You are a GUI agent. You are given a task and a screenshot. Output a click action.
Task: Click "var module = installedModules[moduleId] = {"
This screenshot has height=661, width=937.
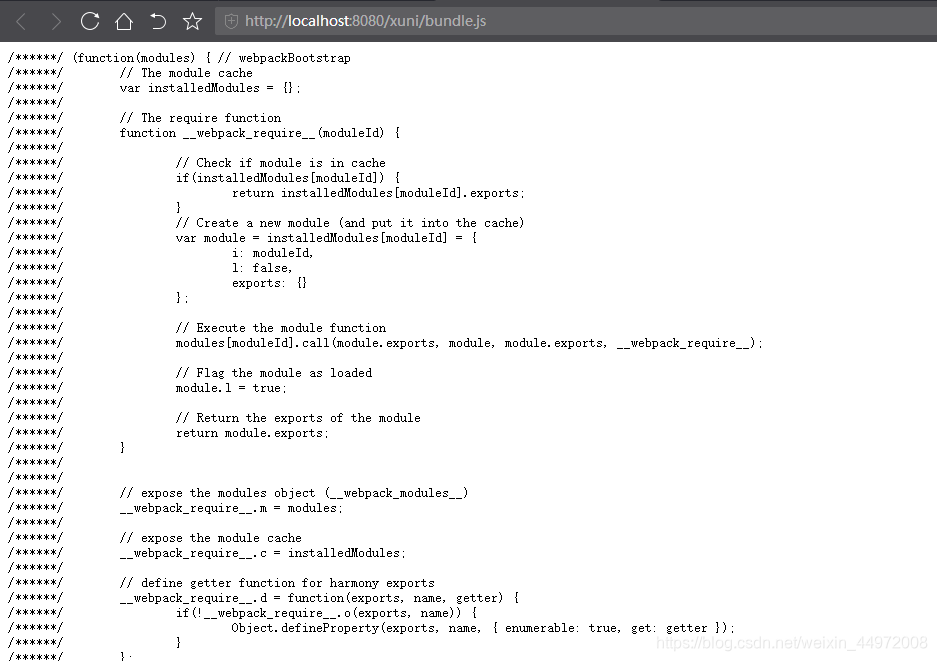point(326,238)
